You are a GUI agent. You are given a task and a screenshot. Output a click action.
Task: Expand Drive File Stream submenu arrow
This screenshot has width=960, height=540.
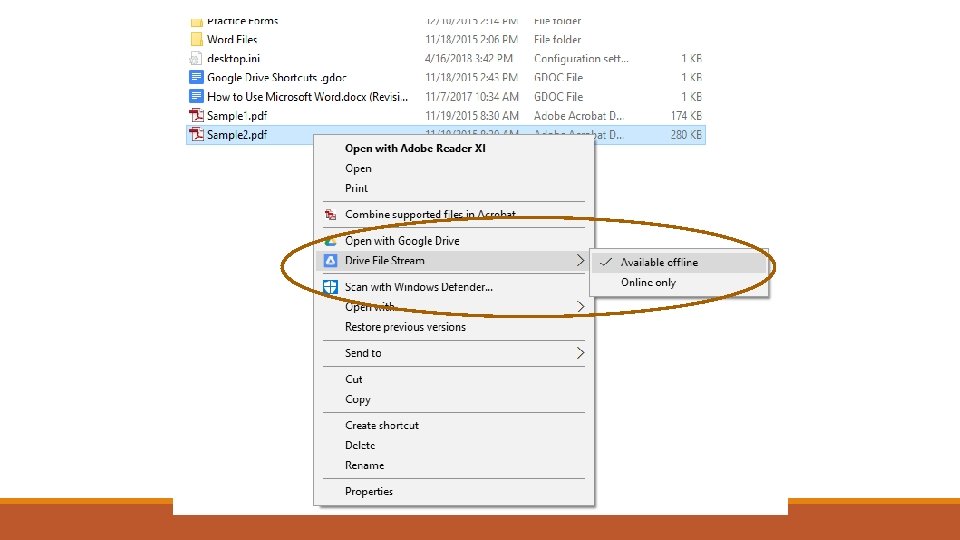click(x=580, y=261)
